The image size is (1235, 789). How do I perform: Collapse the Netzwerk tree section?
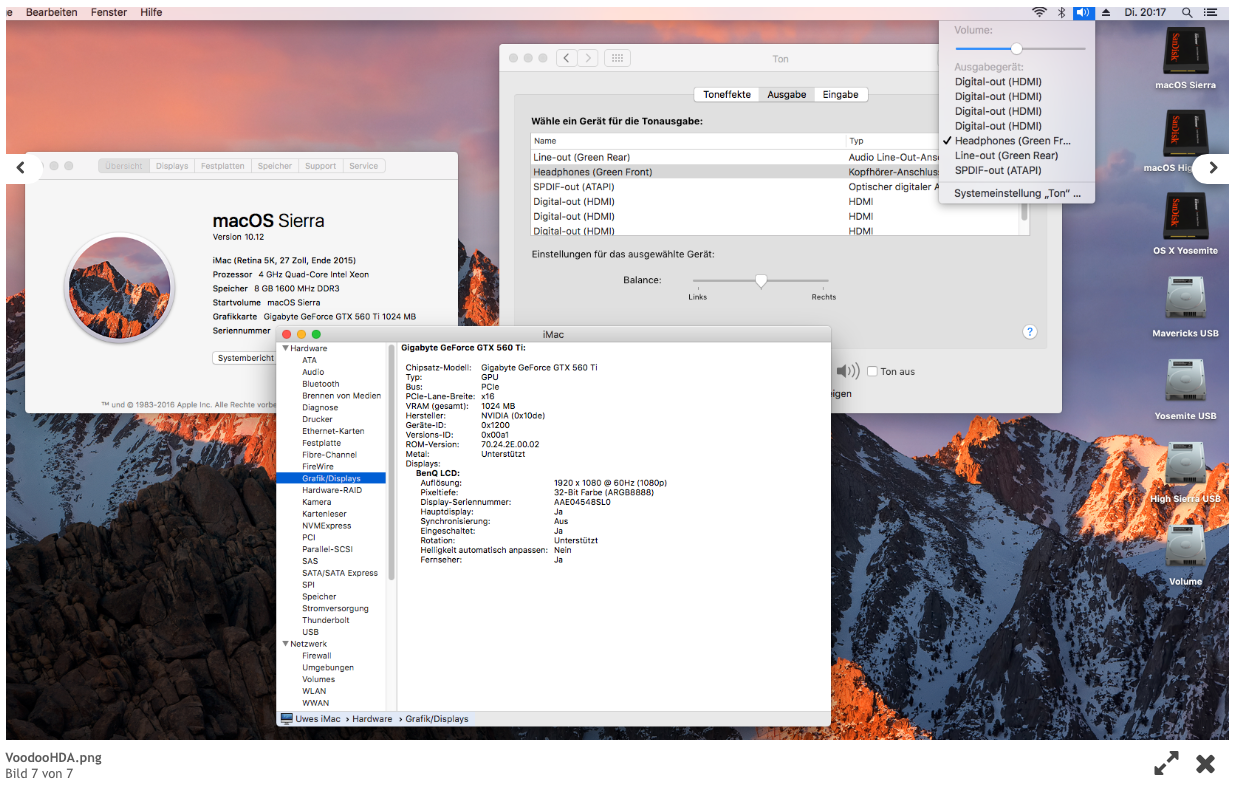pyautogui.click(x=285, y=644)
